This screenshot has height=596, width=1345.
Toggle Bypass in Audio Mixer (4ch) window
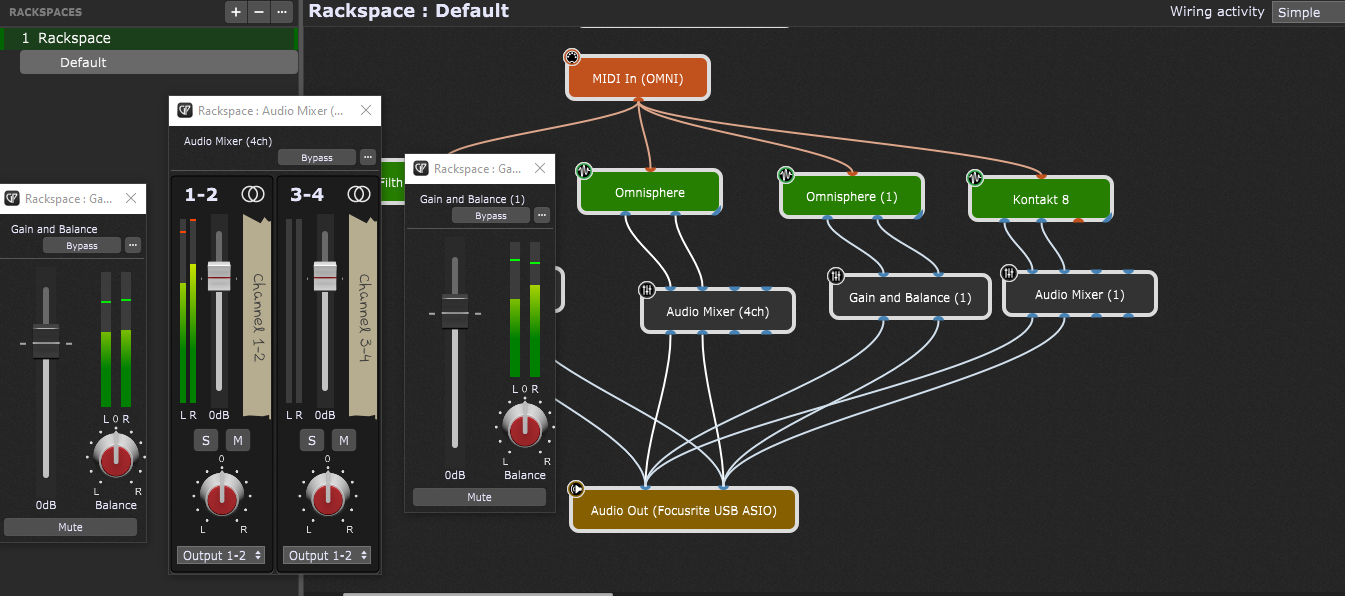click(x=317, y=158)
